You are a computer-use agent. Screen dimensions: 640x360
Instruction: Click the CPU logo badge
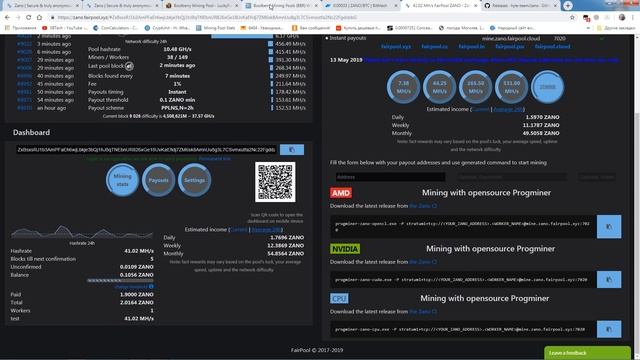pos(339,298)
